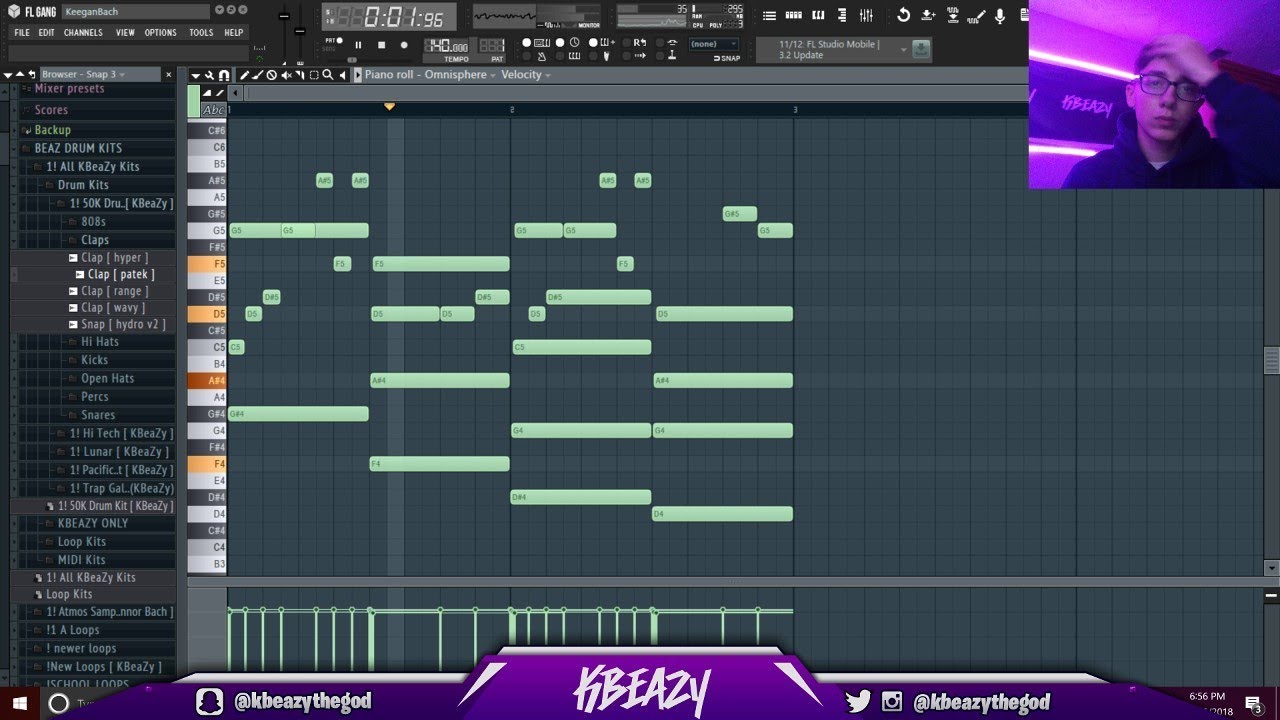Expand the BEAZ DRUM KITS folder
Screen dimensions: 1280x720
(78, 148)
